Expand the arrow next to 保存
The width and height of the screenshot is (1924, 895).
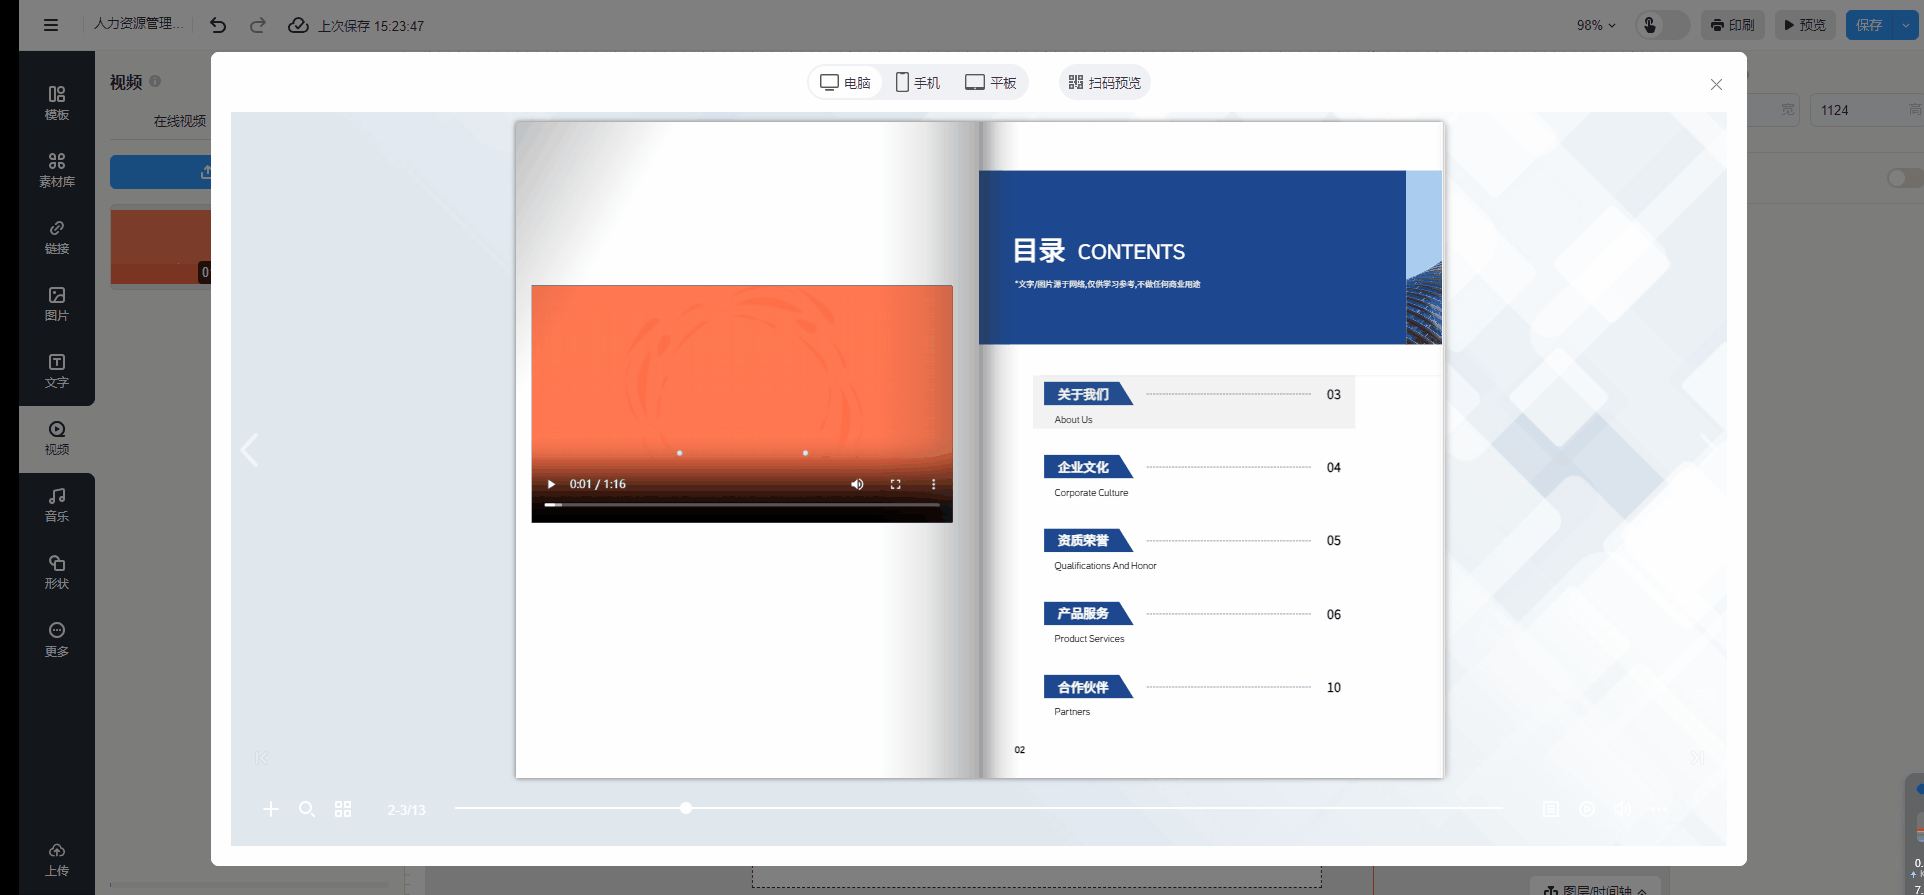tap(1906, 25)
